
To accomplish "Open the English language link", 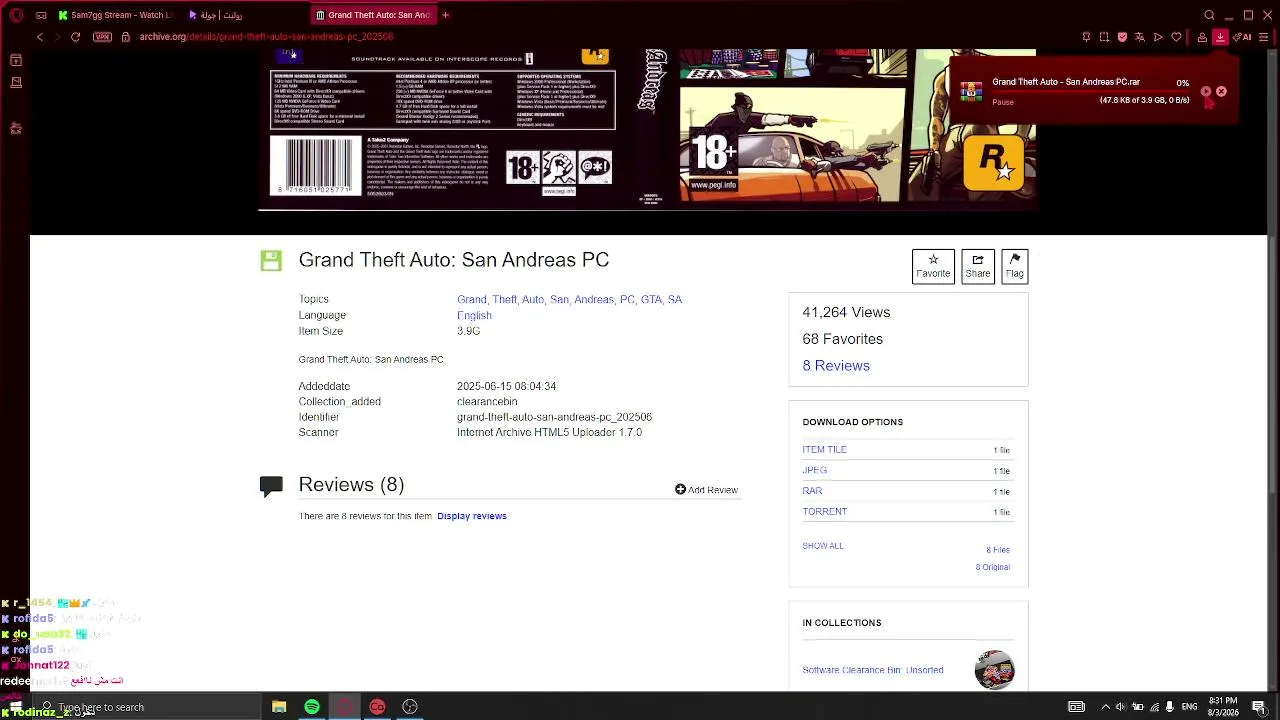I will pos(474,315).
